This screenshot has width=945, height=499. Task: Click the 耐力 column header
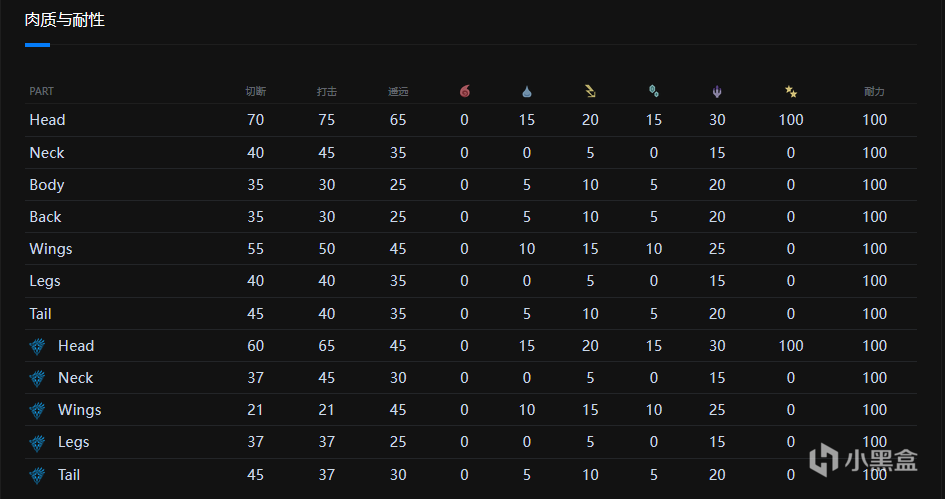[x=874, y=91]
